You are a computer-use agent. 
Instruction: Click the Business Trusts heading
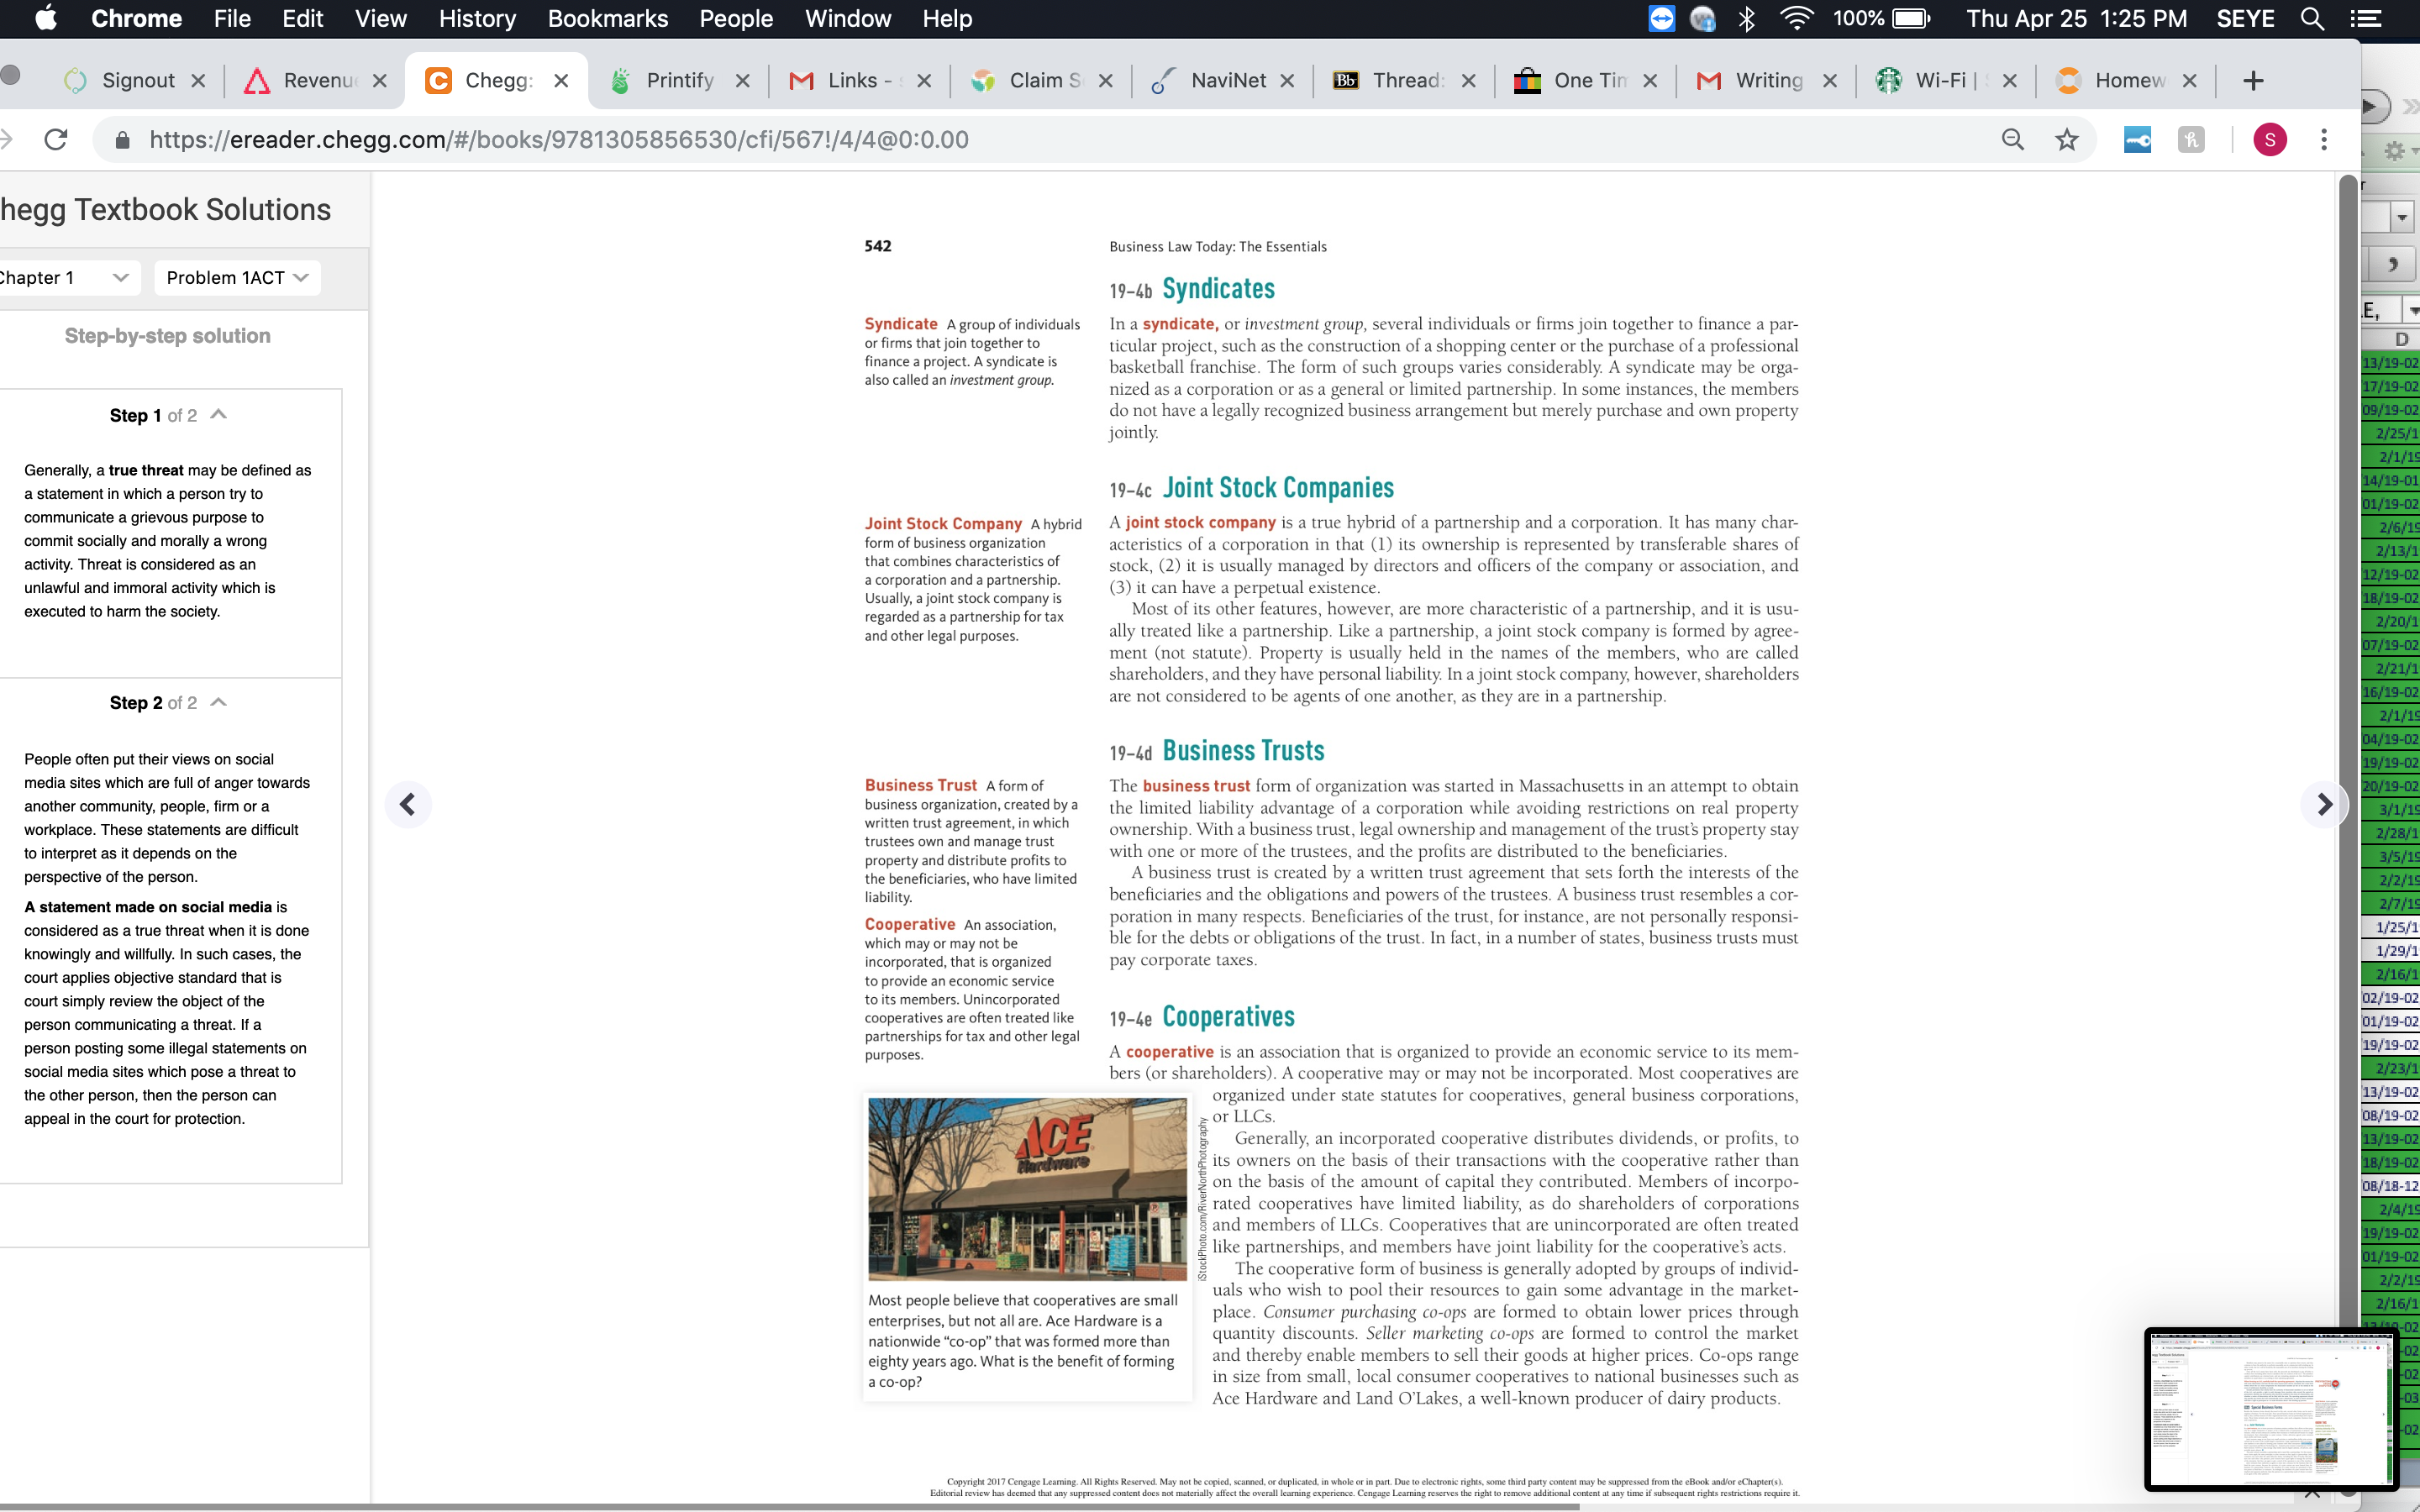point(1243,751)
